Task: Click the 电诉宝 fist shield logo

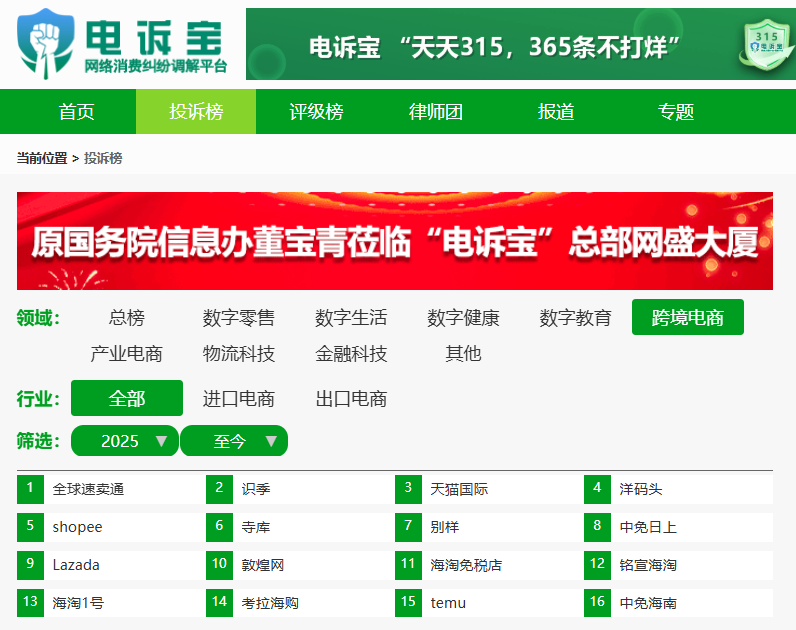Action: 45,44
